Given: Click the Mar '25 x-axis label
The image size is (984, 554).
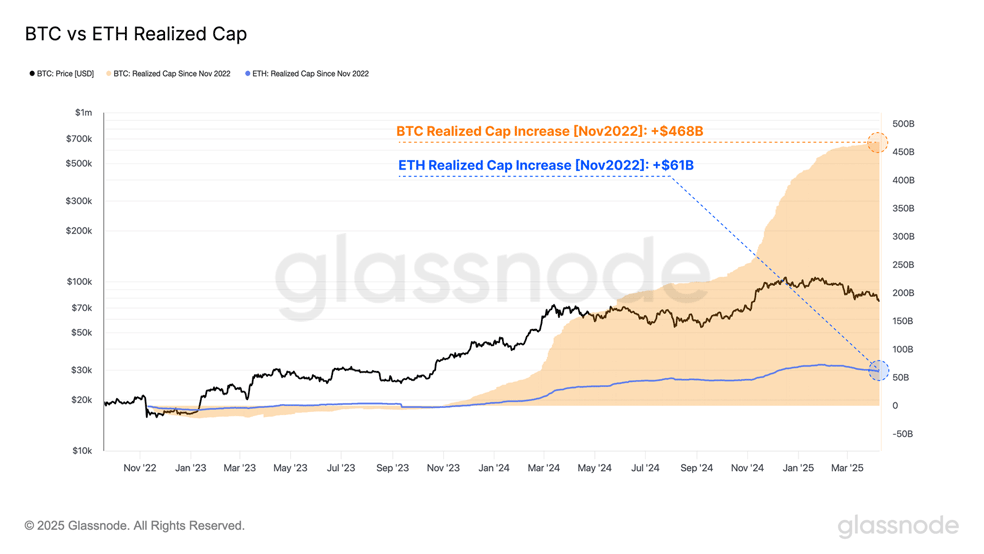Looking at the screenshot, I should click(x=847, y=468).
